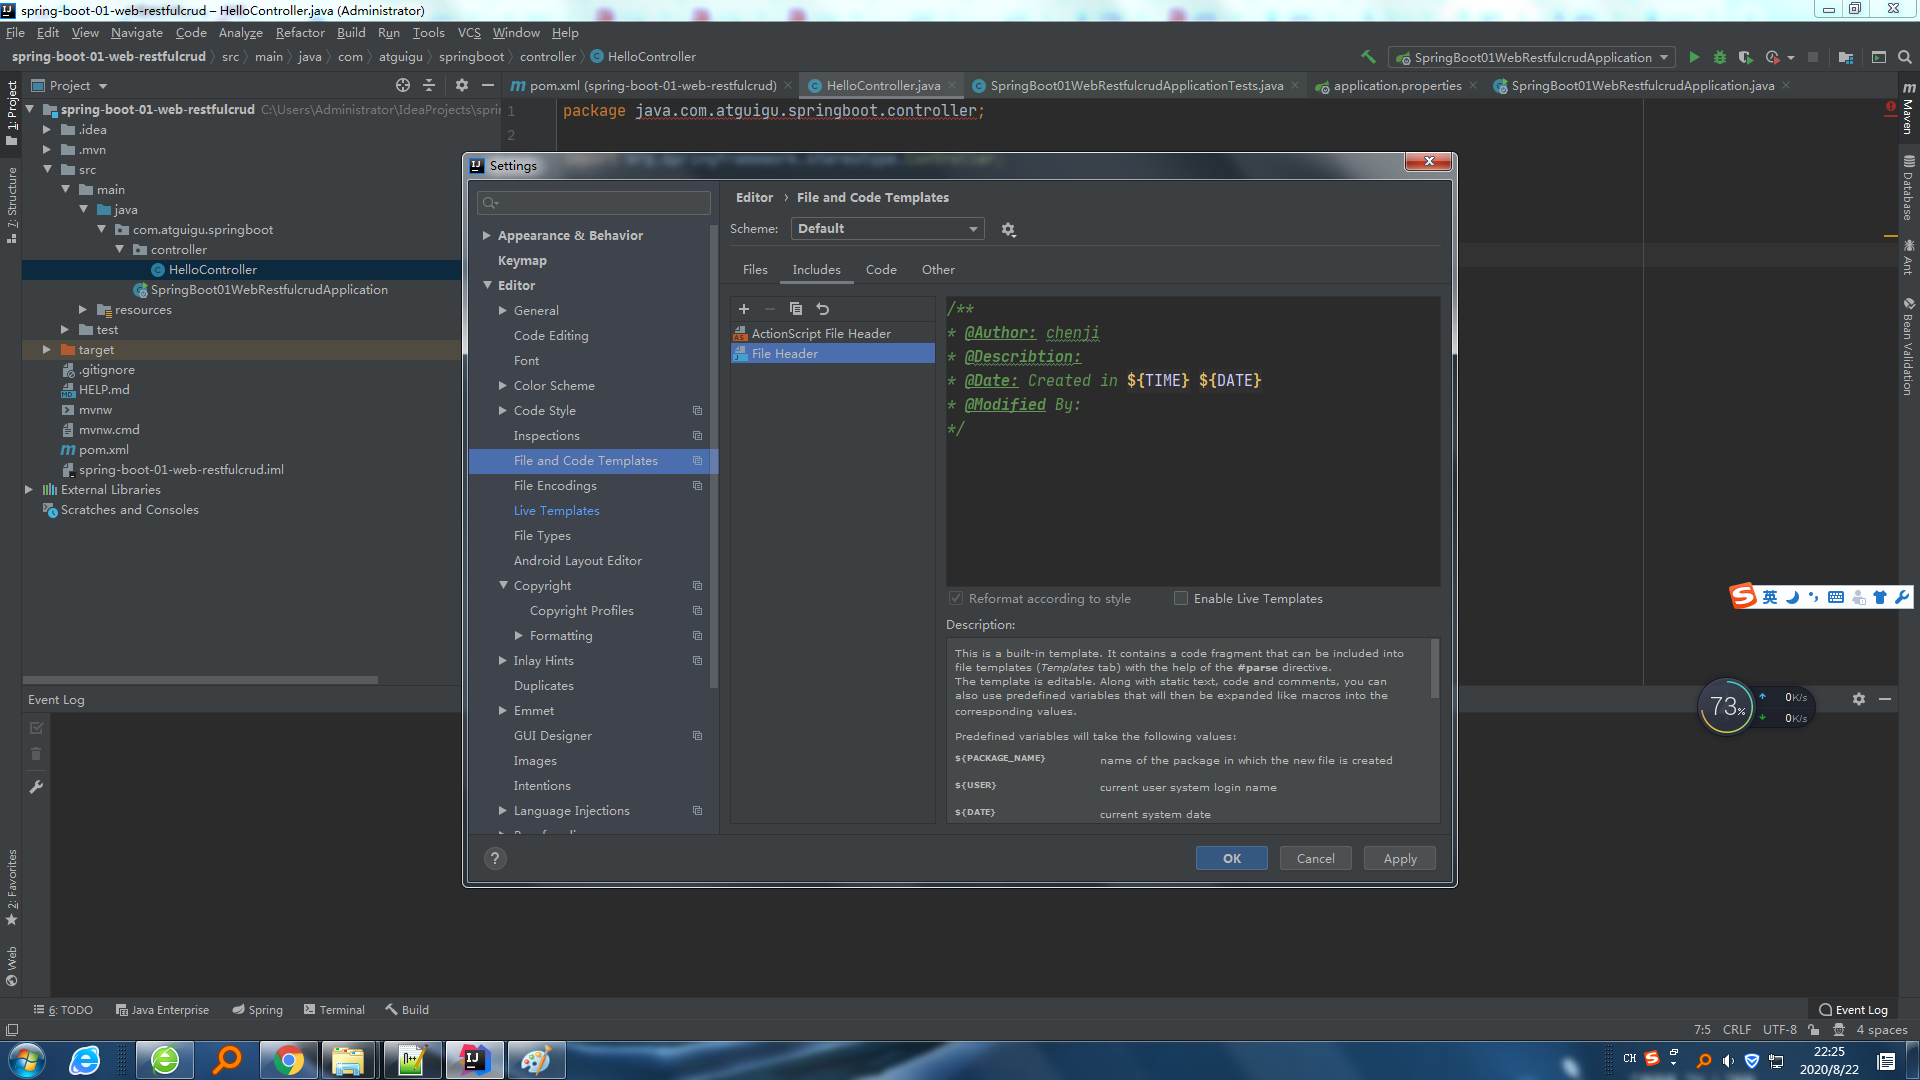Click the IDE search magnifier icon
This screenshot has height=1080, width=1920.
click(x=1905, y=57)
